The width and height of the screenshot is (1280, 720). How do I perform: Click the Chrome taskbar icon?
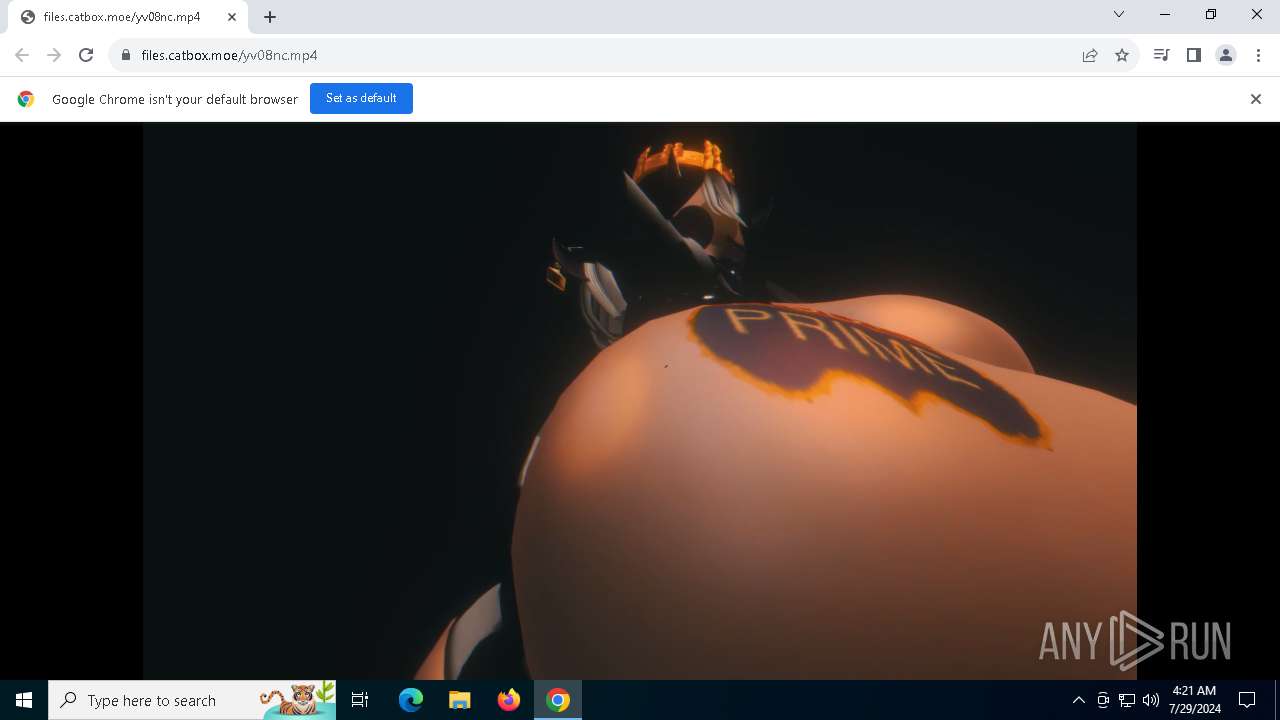pyautogui.click(x=558, y=700)
